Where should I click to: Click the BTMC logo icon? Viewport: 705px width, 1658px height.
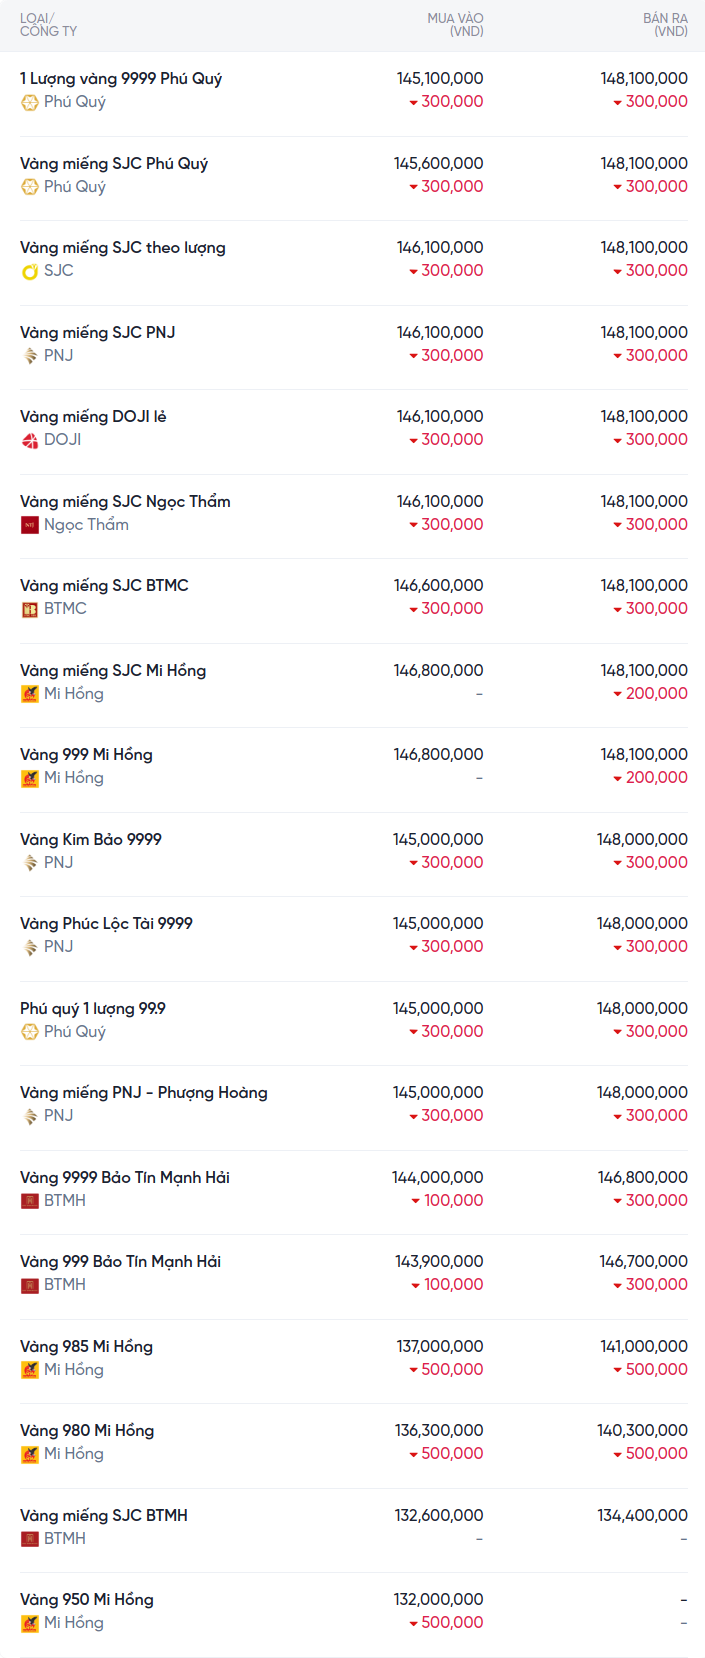pos(30,609)
